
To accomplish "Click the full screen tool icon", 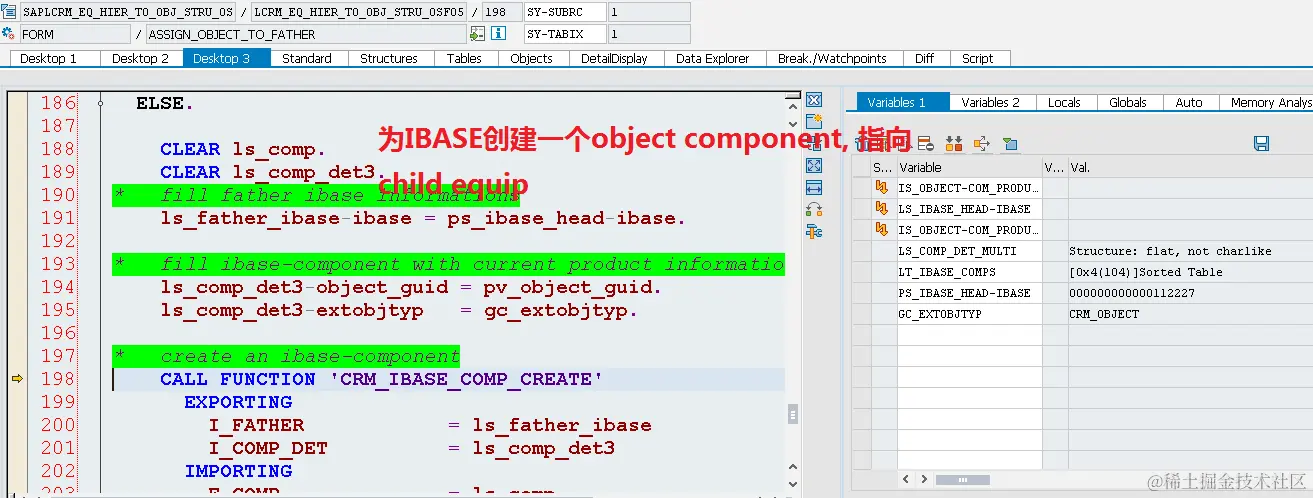I will (x=814, y=166).
